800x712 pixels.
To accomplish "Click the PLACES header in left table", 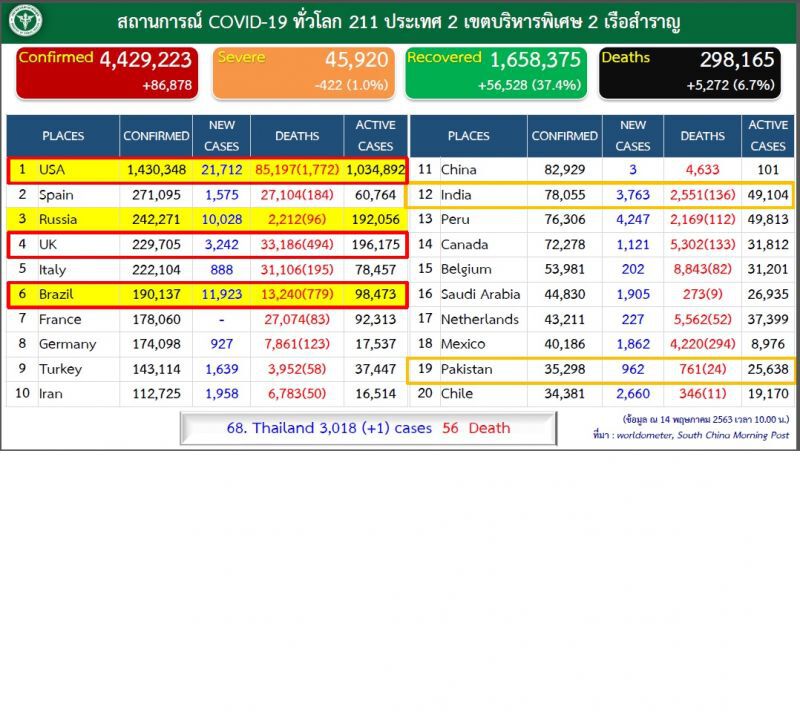I will pyautogui.click(x=63, y=136).
